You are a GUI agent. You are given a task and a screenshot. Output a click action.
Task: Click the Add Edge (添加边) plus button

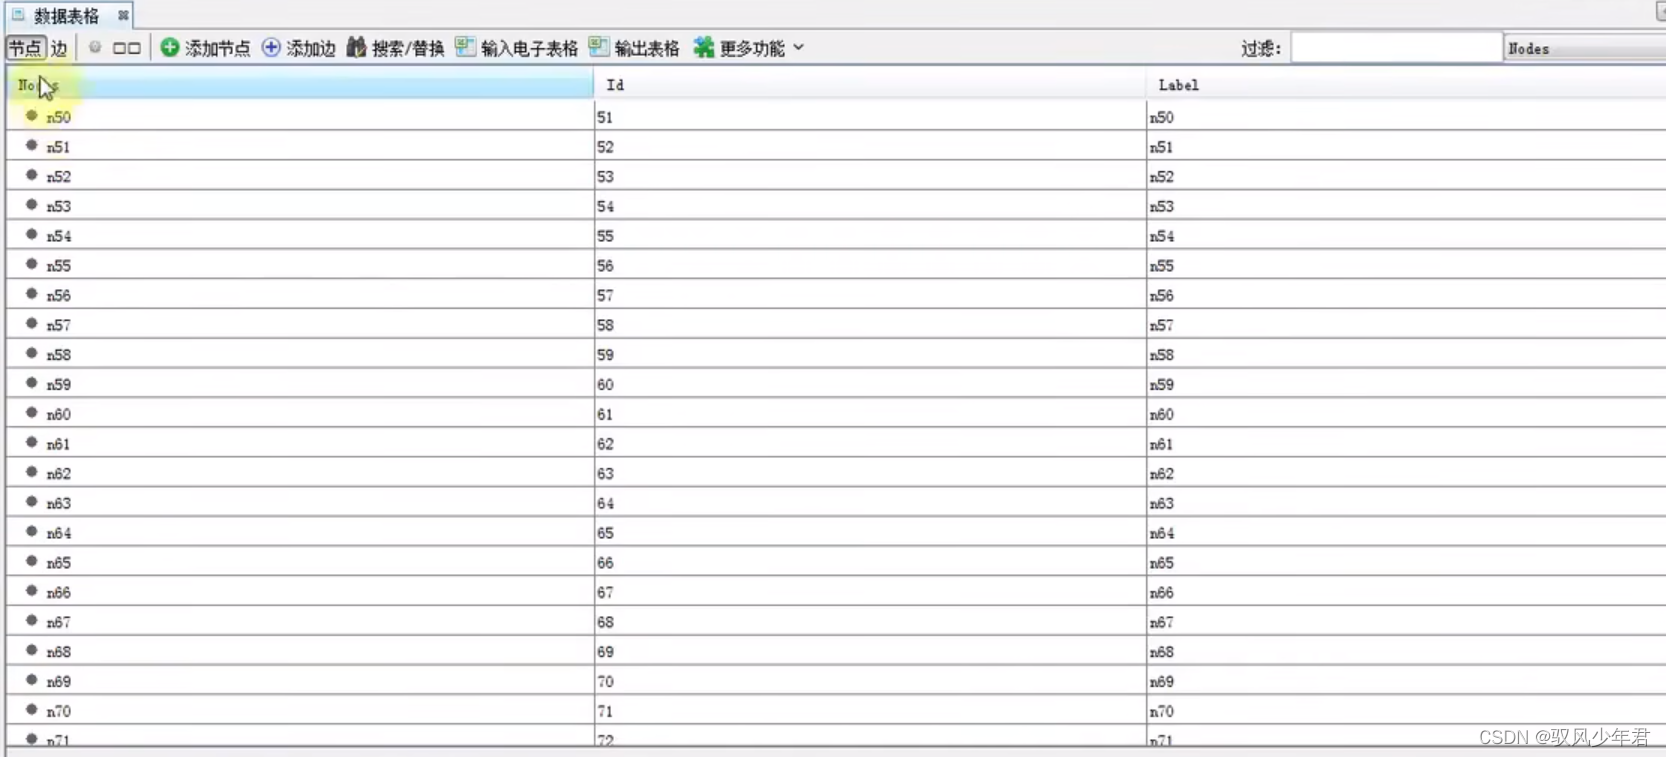click(298, 48)
